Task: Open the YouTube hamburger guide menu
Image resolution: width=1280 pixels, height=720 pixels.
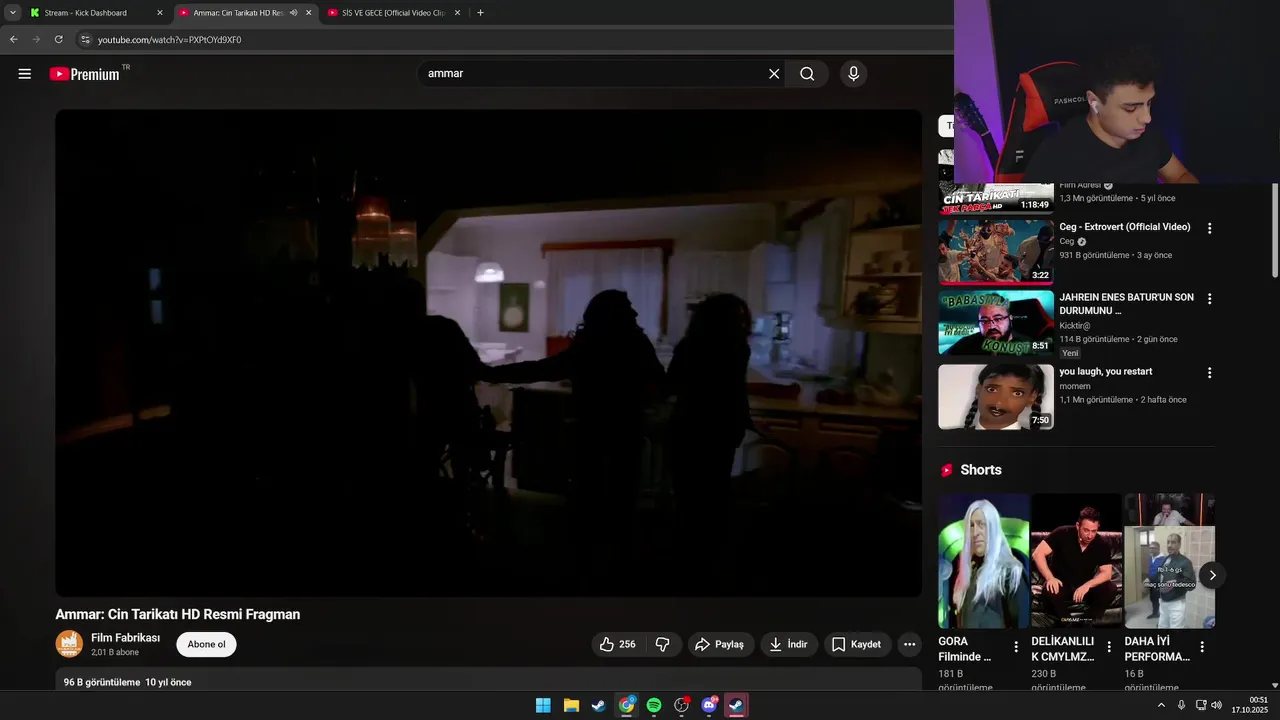Action: tap(25, 74)
